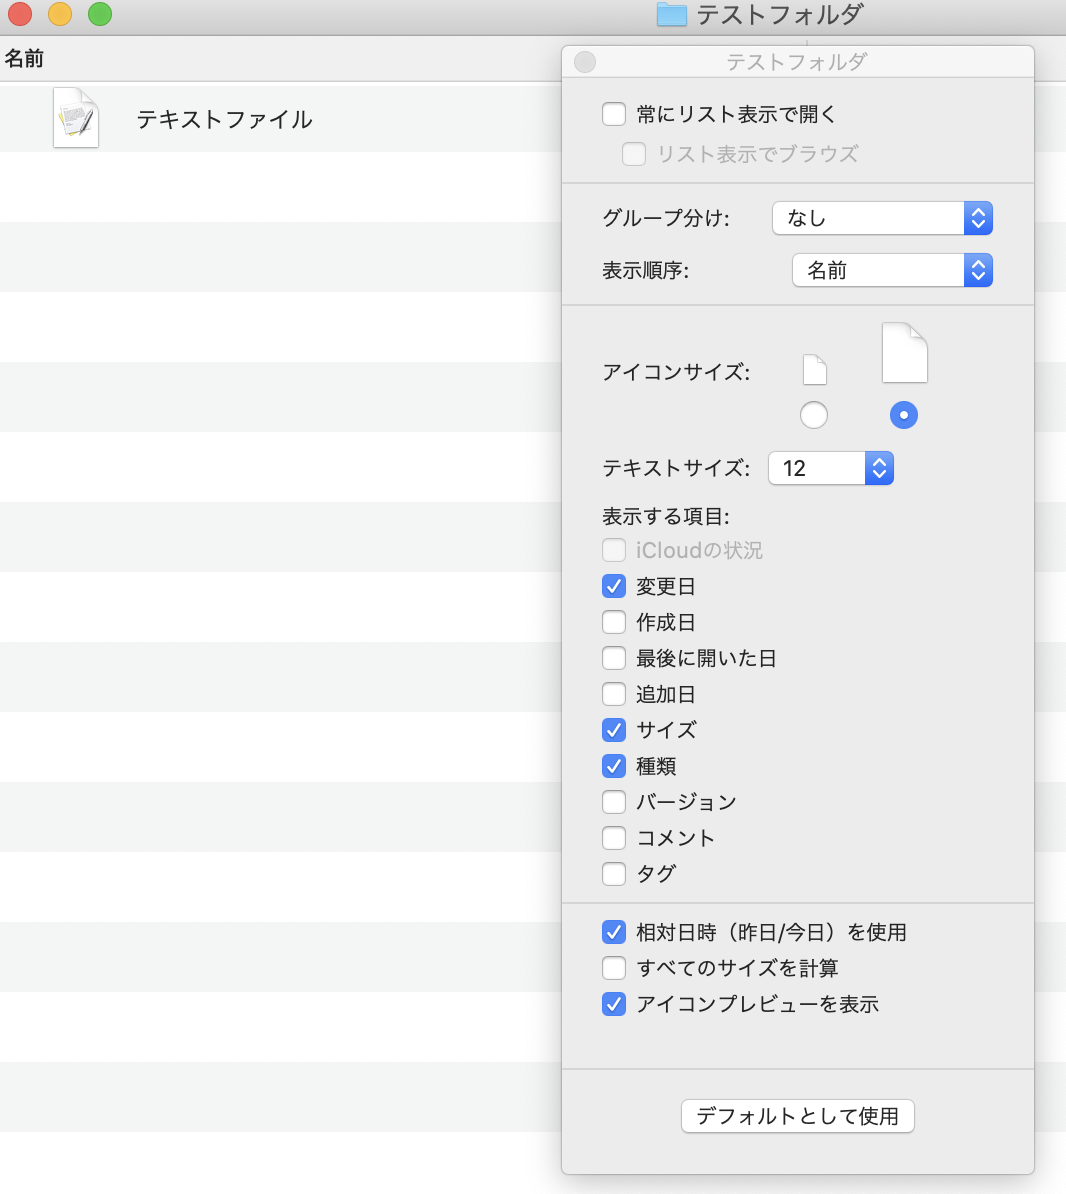Viewport: 1066px width, 1194px height.
Task: Click the テキストファイル document icon
Action: tap(76, 118)
